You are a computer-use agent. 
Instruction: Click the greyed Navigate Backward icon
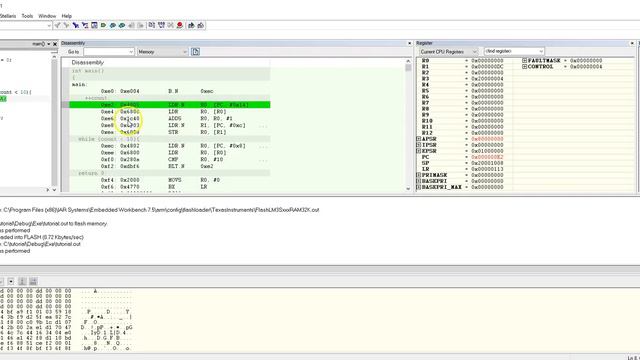pos(131,25)
